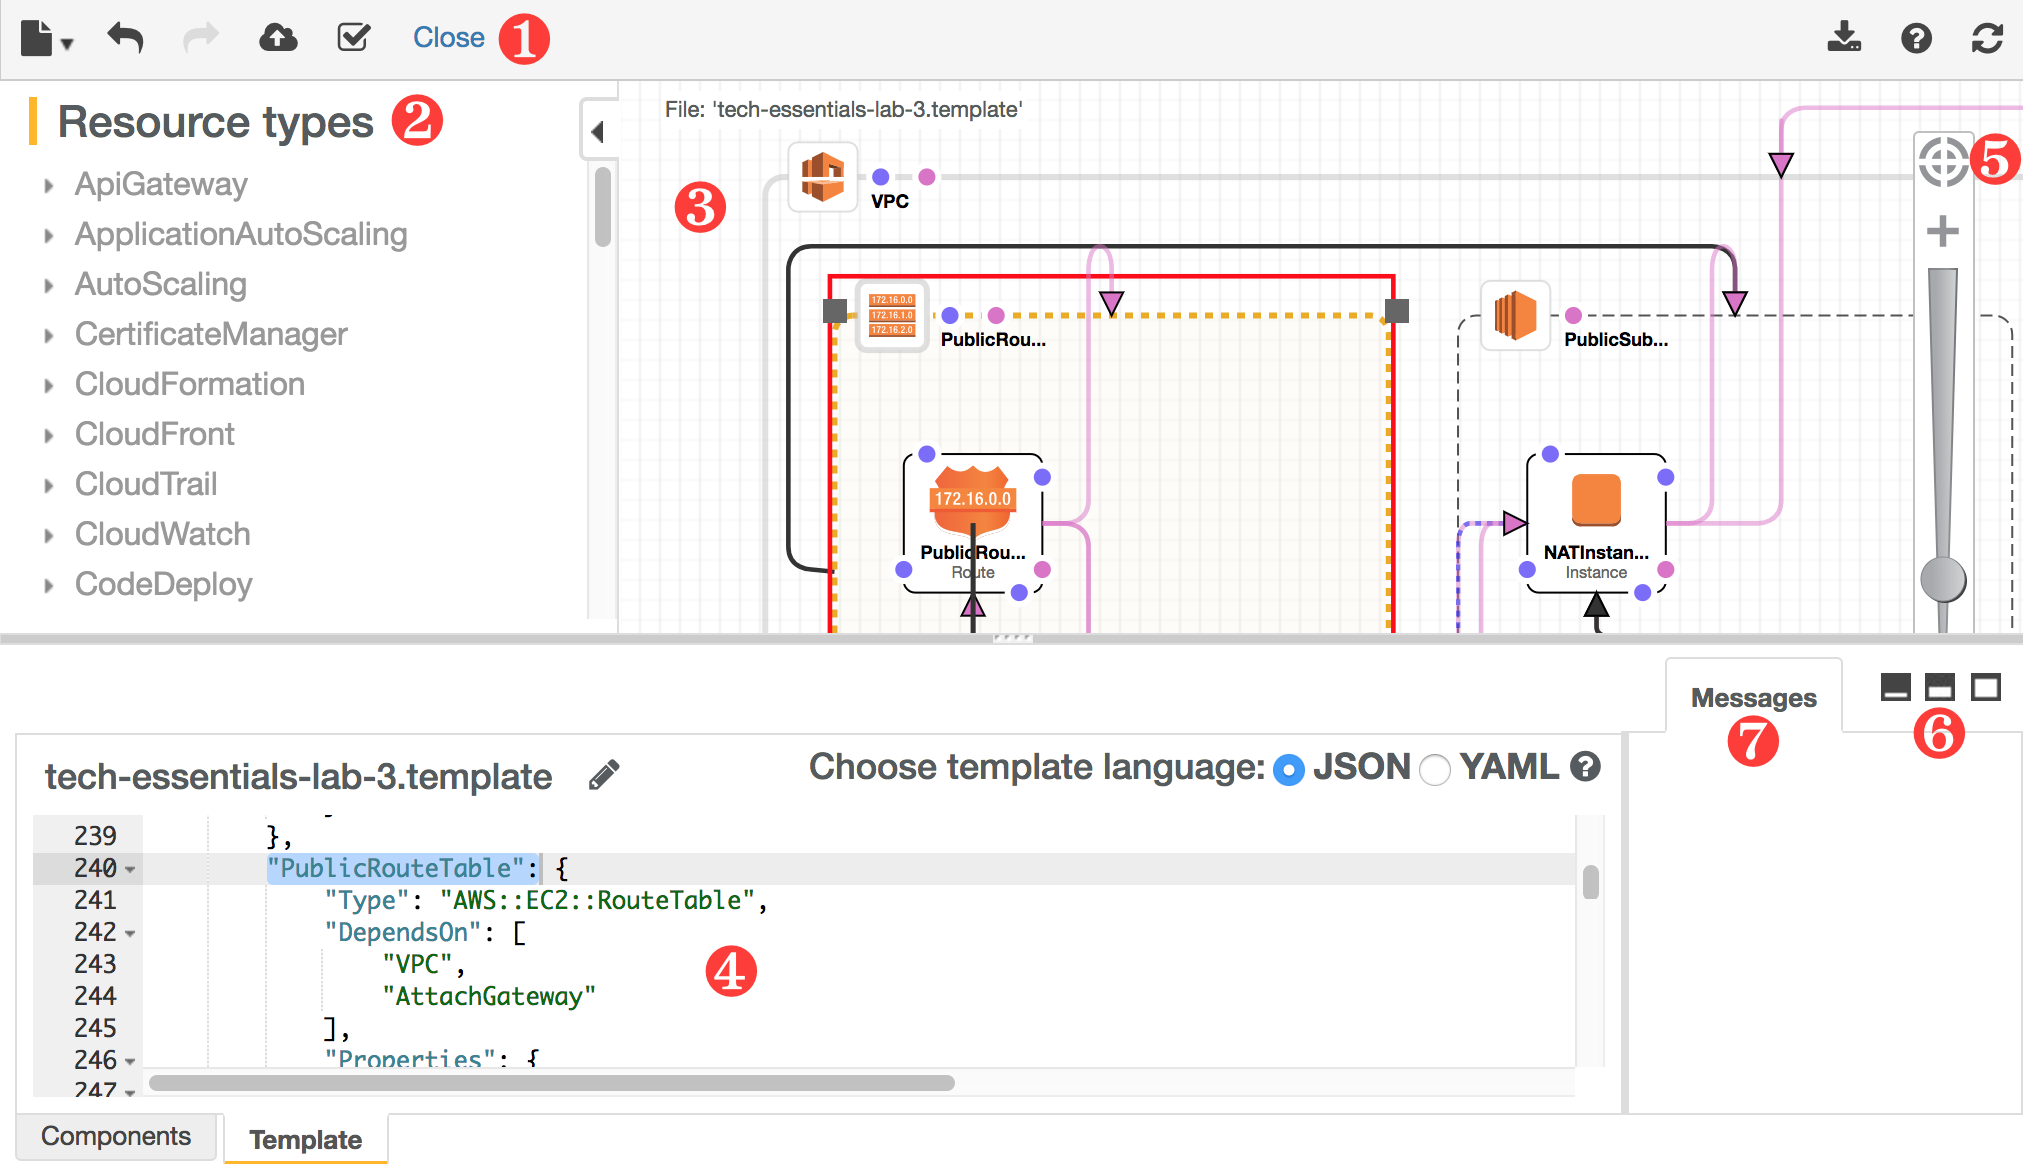
Task: Click the Resource types list scrollbar
Action: click(602, 207)
